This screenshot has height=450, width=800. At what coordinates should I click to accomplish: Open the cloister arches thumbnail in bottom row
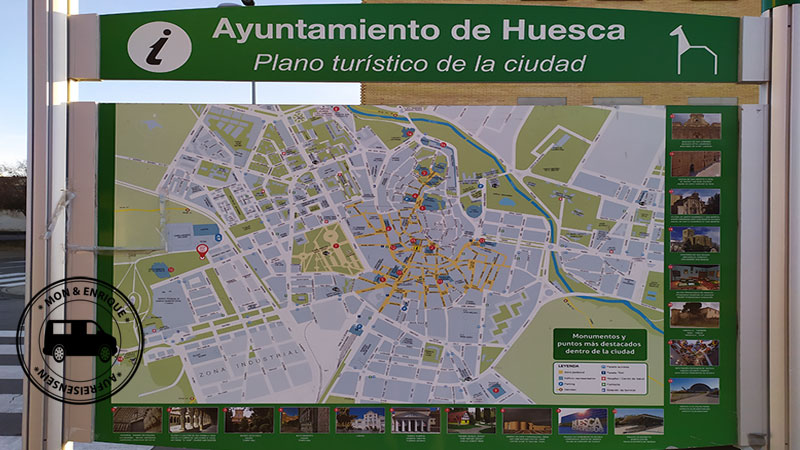point(193,420)
